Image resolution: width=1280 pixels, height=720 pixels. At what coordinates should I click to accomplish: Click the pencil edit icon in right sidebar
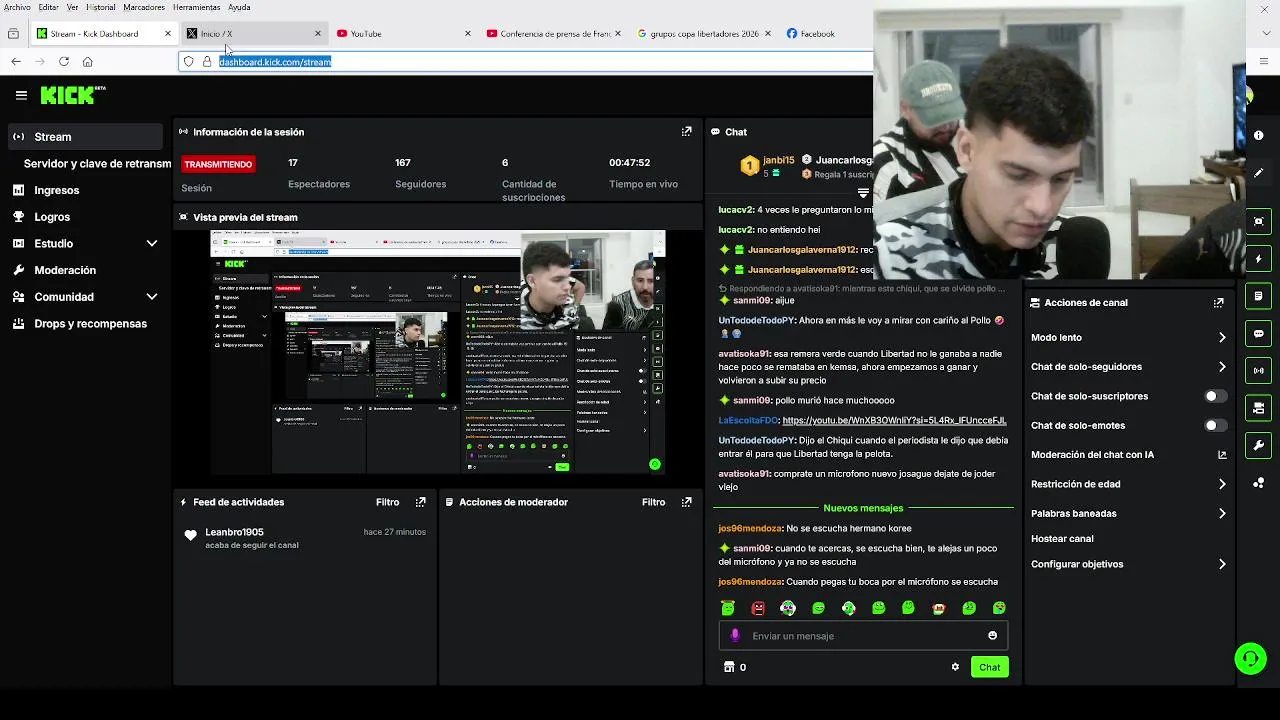tap(1258, 172)
